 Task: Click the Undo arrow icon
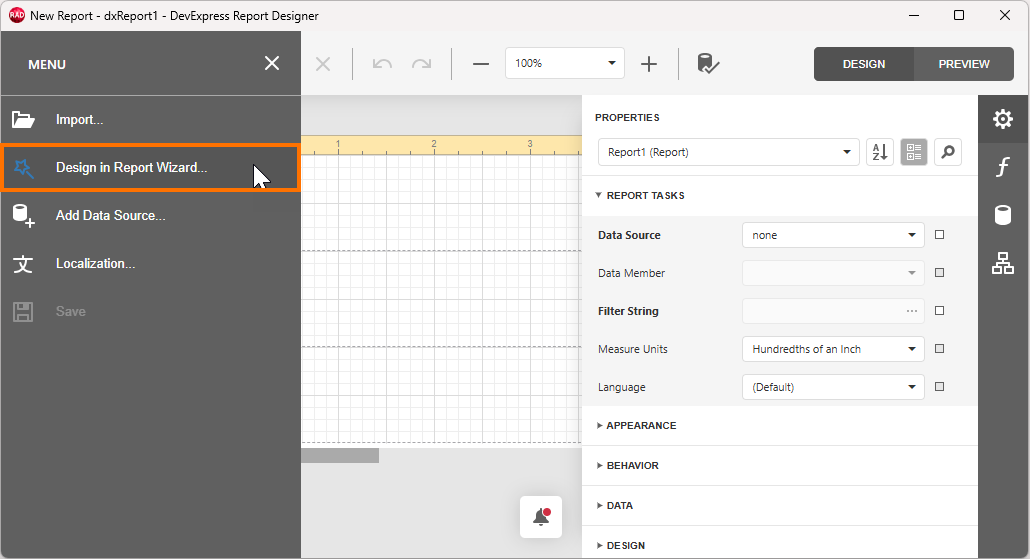382,64
